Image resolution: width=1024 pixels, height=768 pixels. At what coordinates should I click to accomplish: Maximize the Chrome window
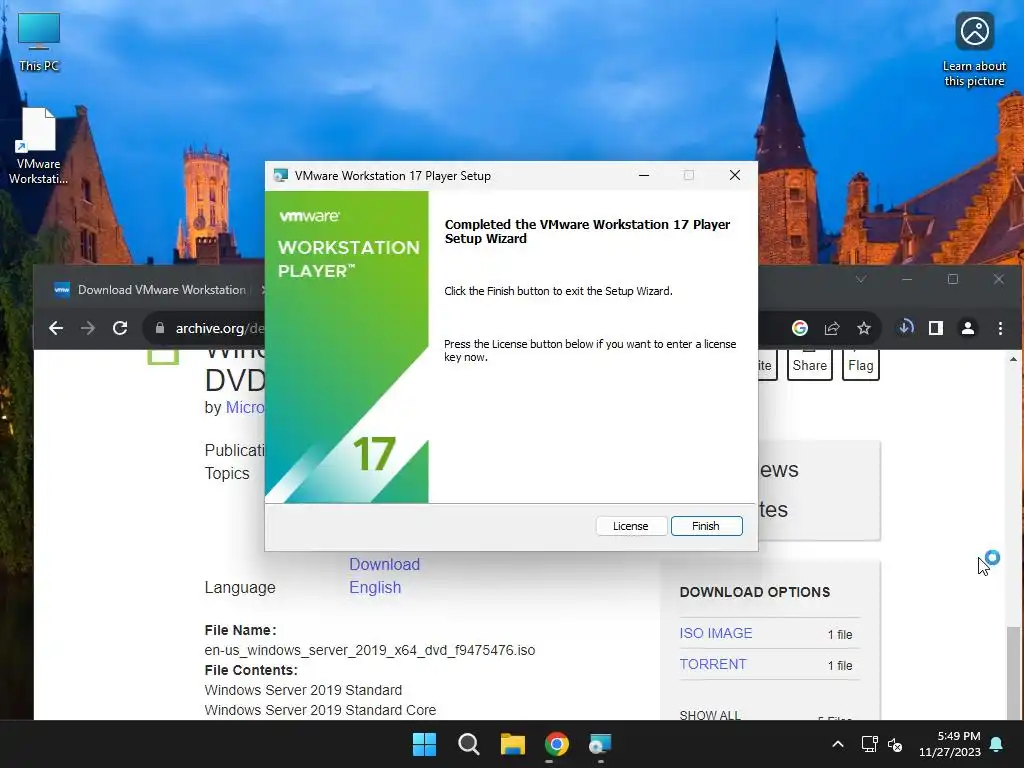click(x=953, y=279)
